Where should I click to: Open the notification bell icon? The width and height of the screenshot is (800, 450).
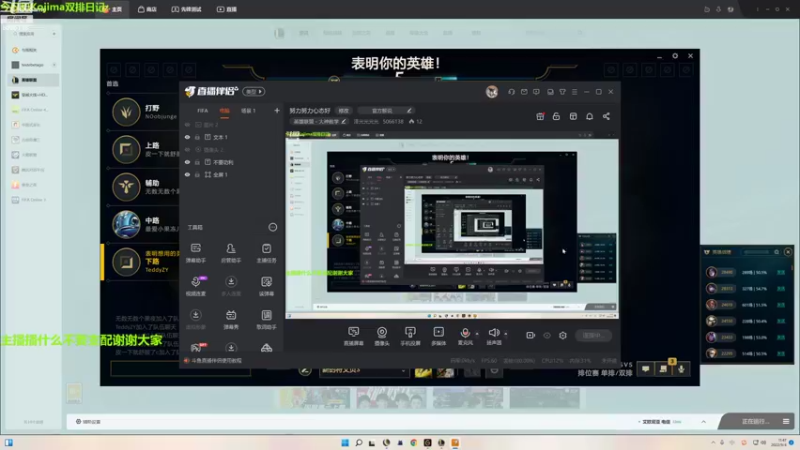589,116
